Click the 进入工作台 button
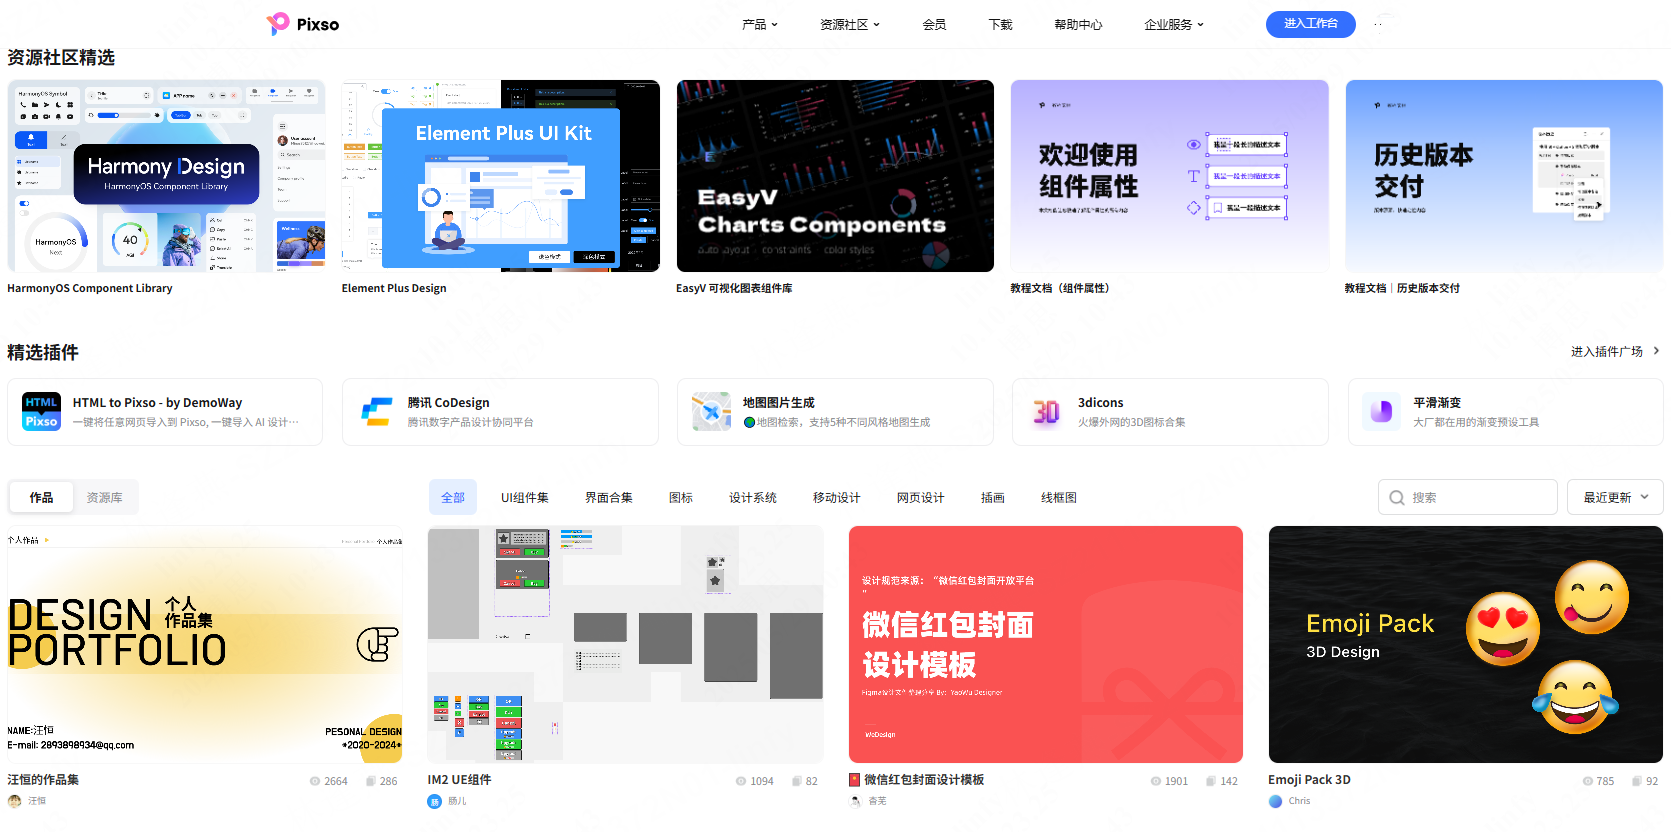 (x=1310, y=24)
